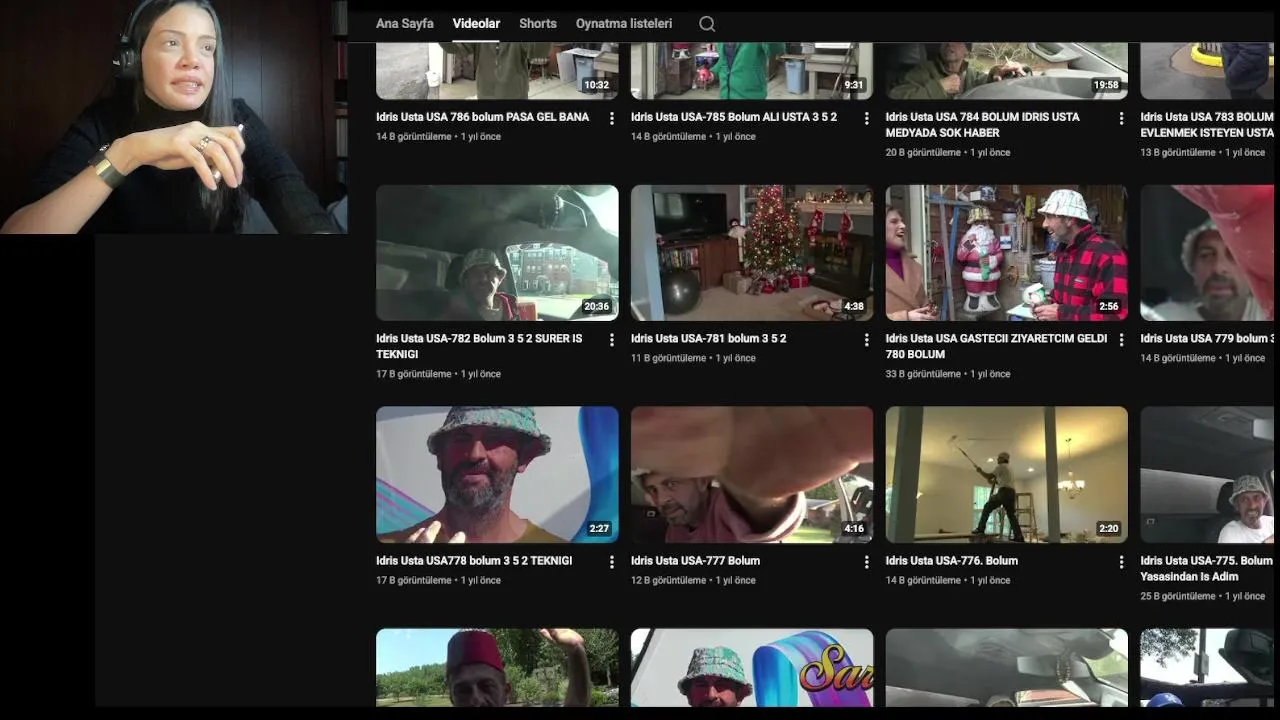Play the USA 779 bolum thumbnail

click(x=1208, y=253)
